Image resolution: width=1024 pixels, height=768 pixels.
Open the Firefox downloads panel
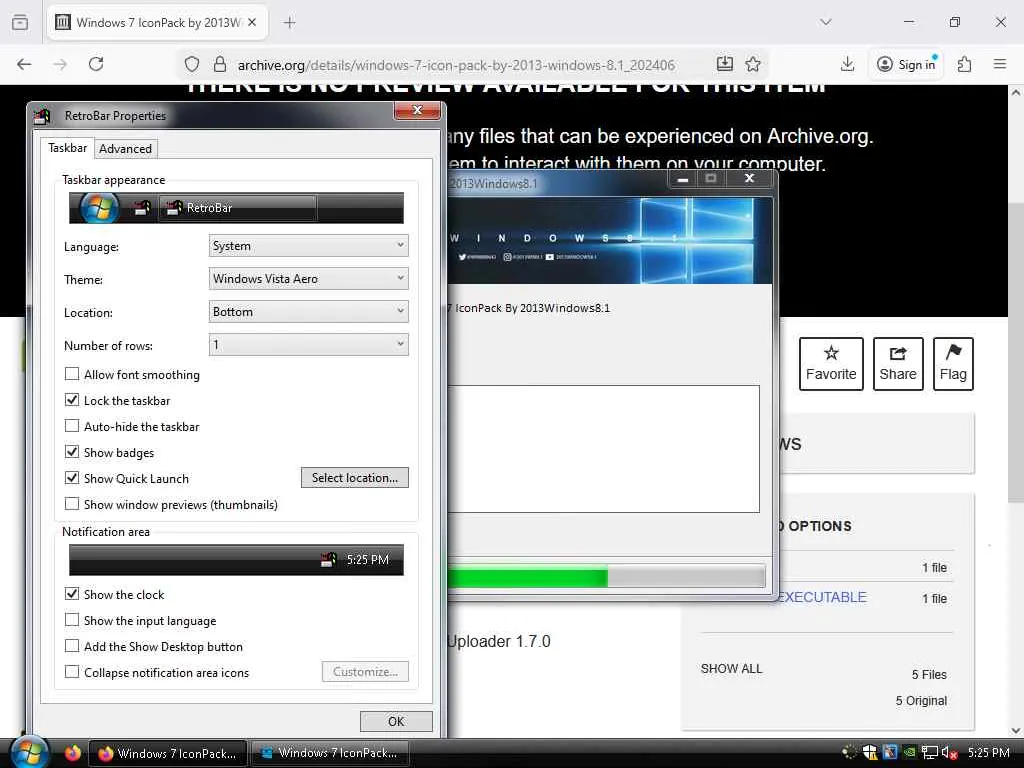(x=848, y=64)
